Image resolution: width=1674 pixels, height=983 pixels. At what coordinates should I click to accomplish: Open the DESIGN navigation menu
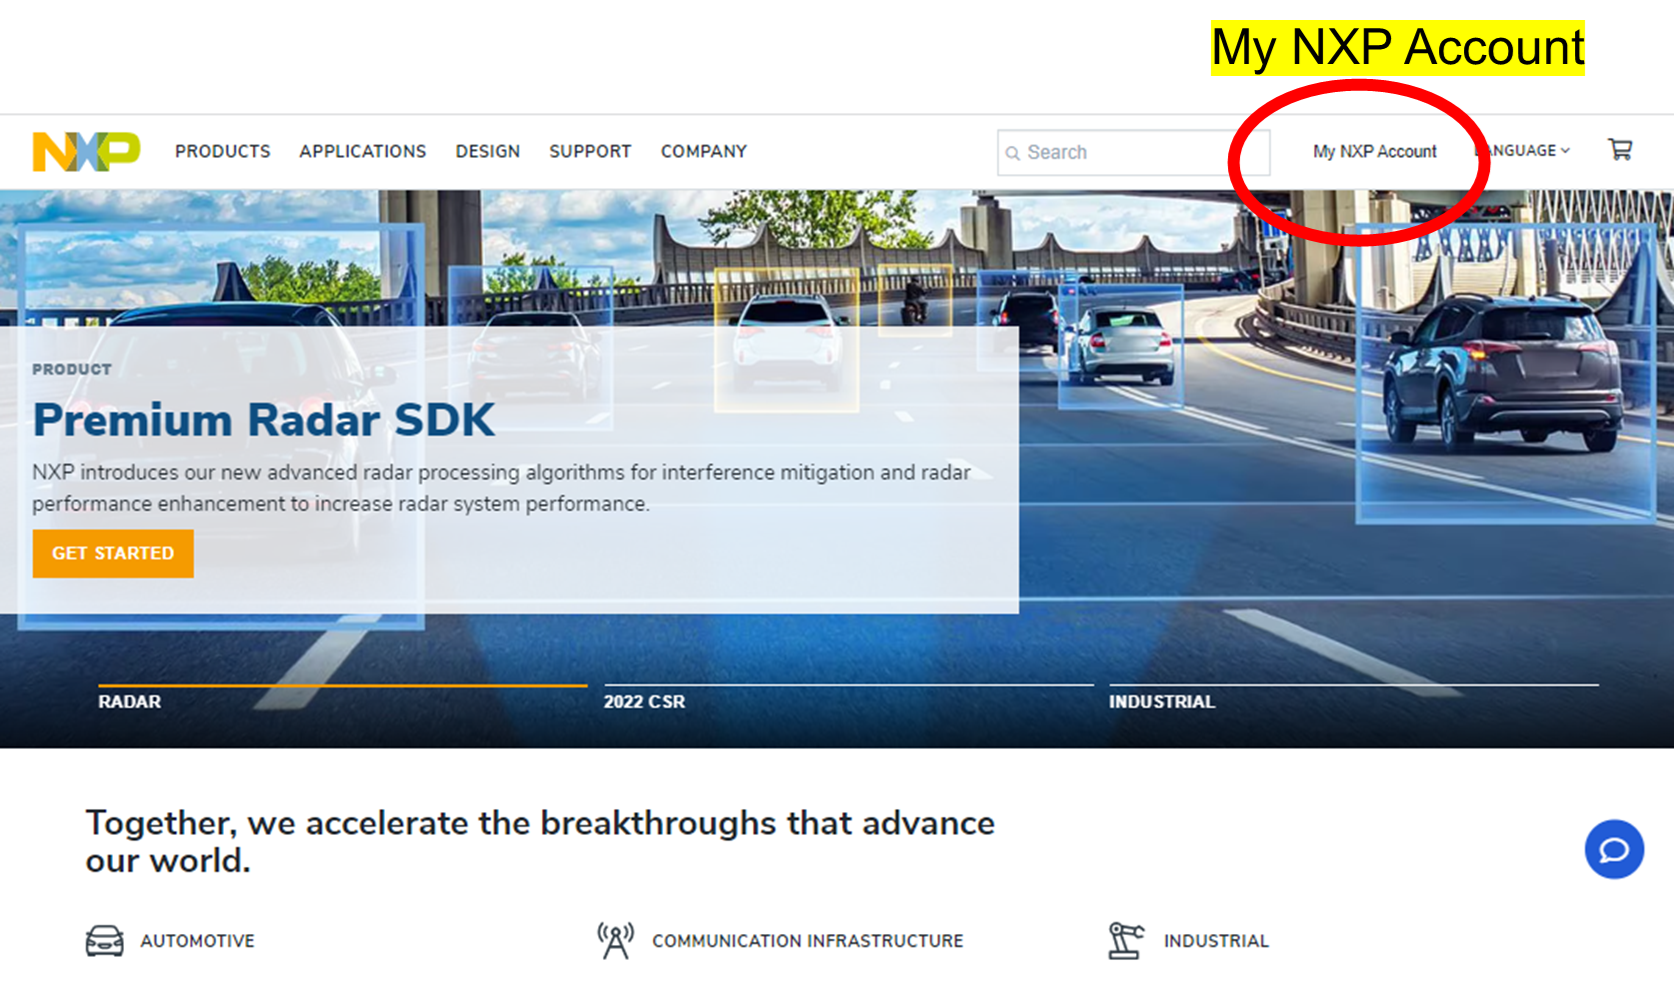click(487, 151)
